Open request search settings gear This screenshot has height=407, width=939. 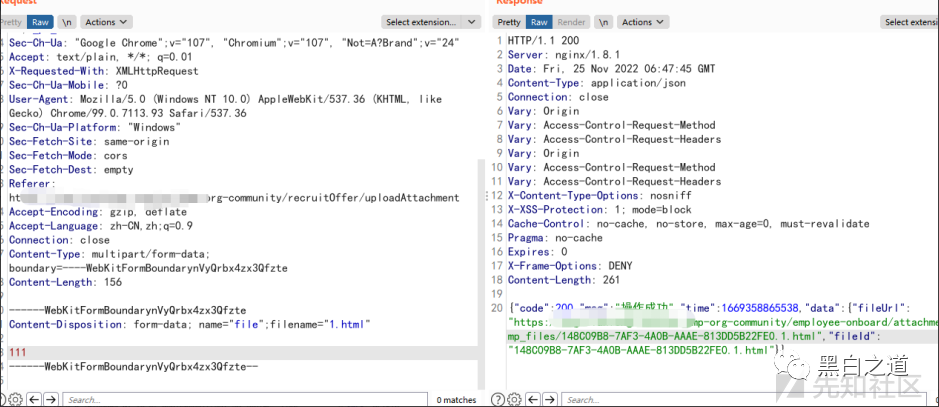click(15, 400)
